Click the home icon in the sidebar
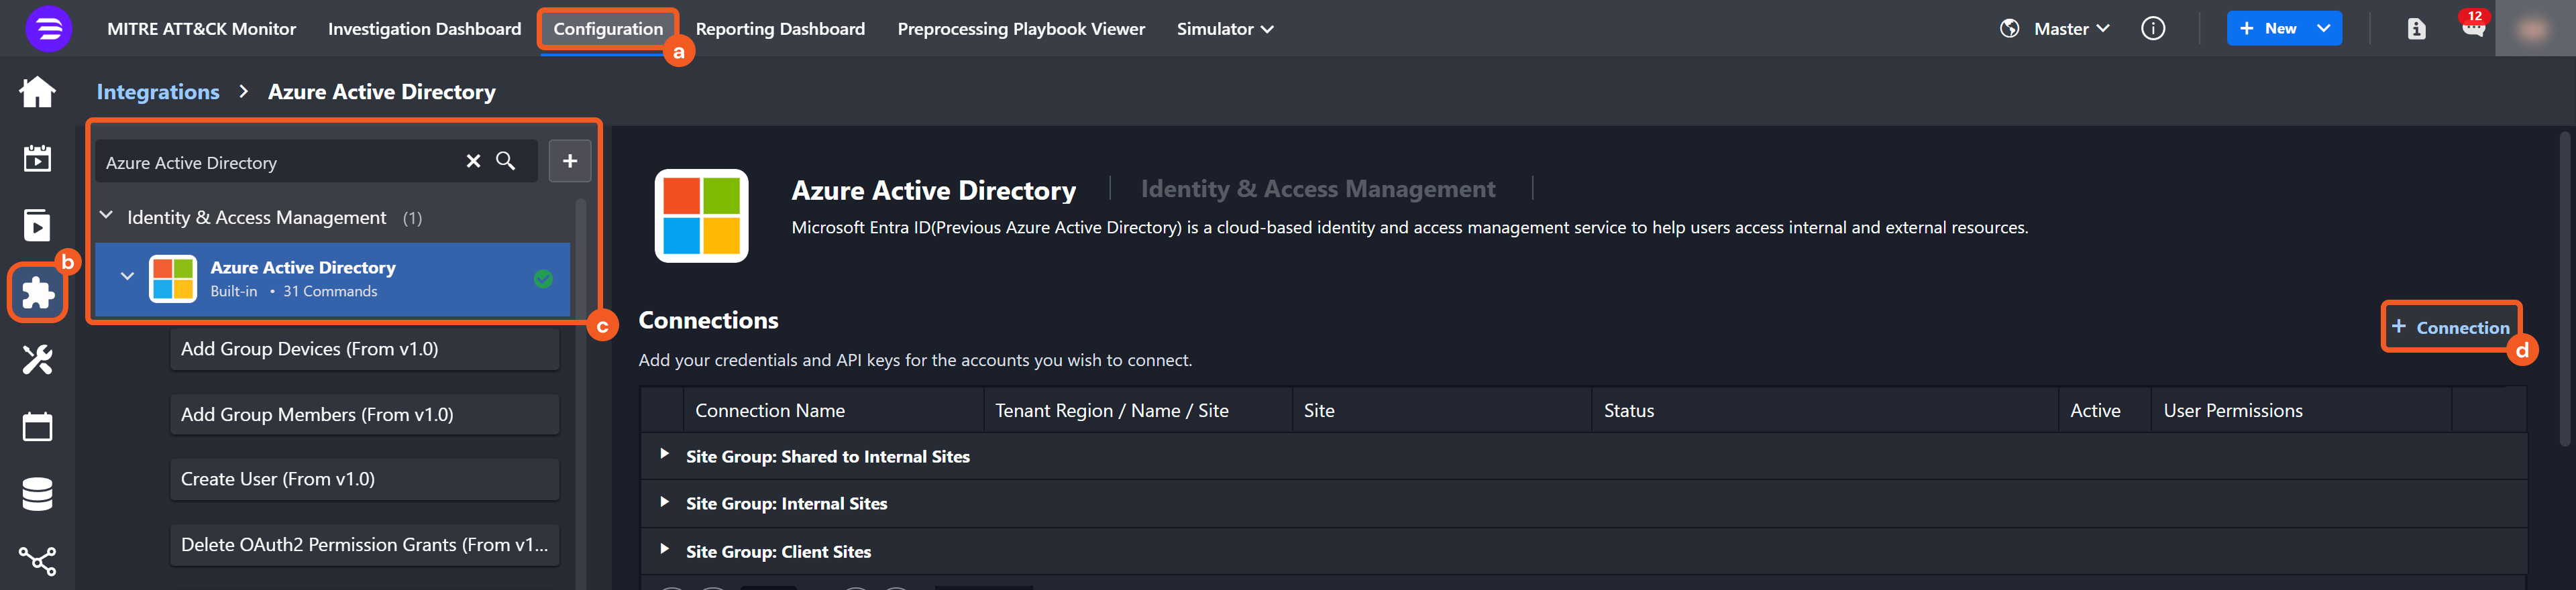Viewport: 2576px width, 590px height. [x=37, y=92]
